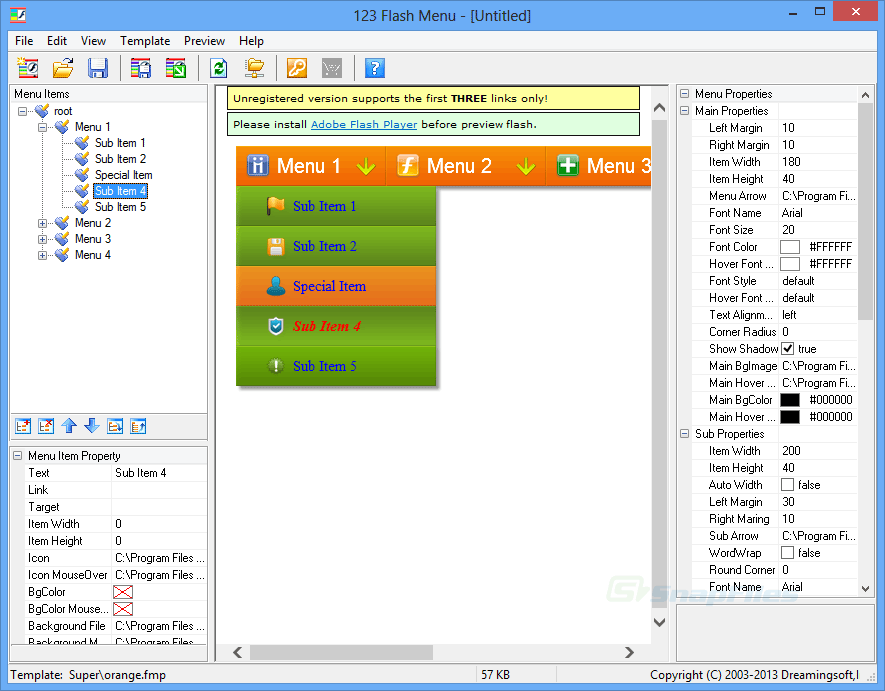Click properties panel scroll down arrow
The height and width of the screenshot is (691, 885).
pos(865,589)
